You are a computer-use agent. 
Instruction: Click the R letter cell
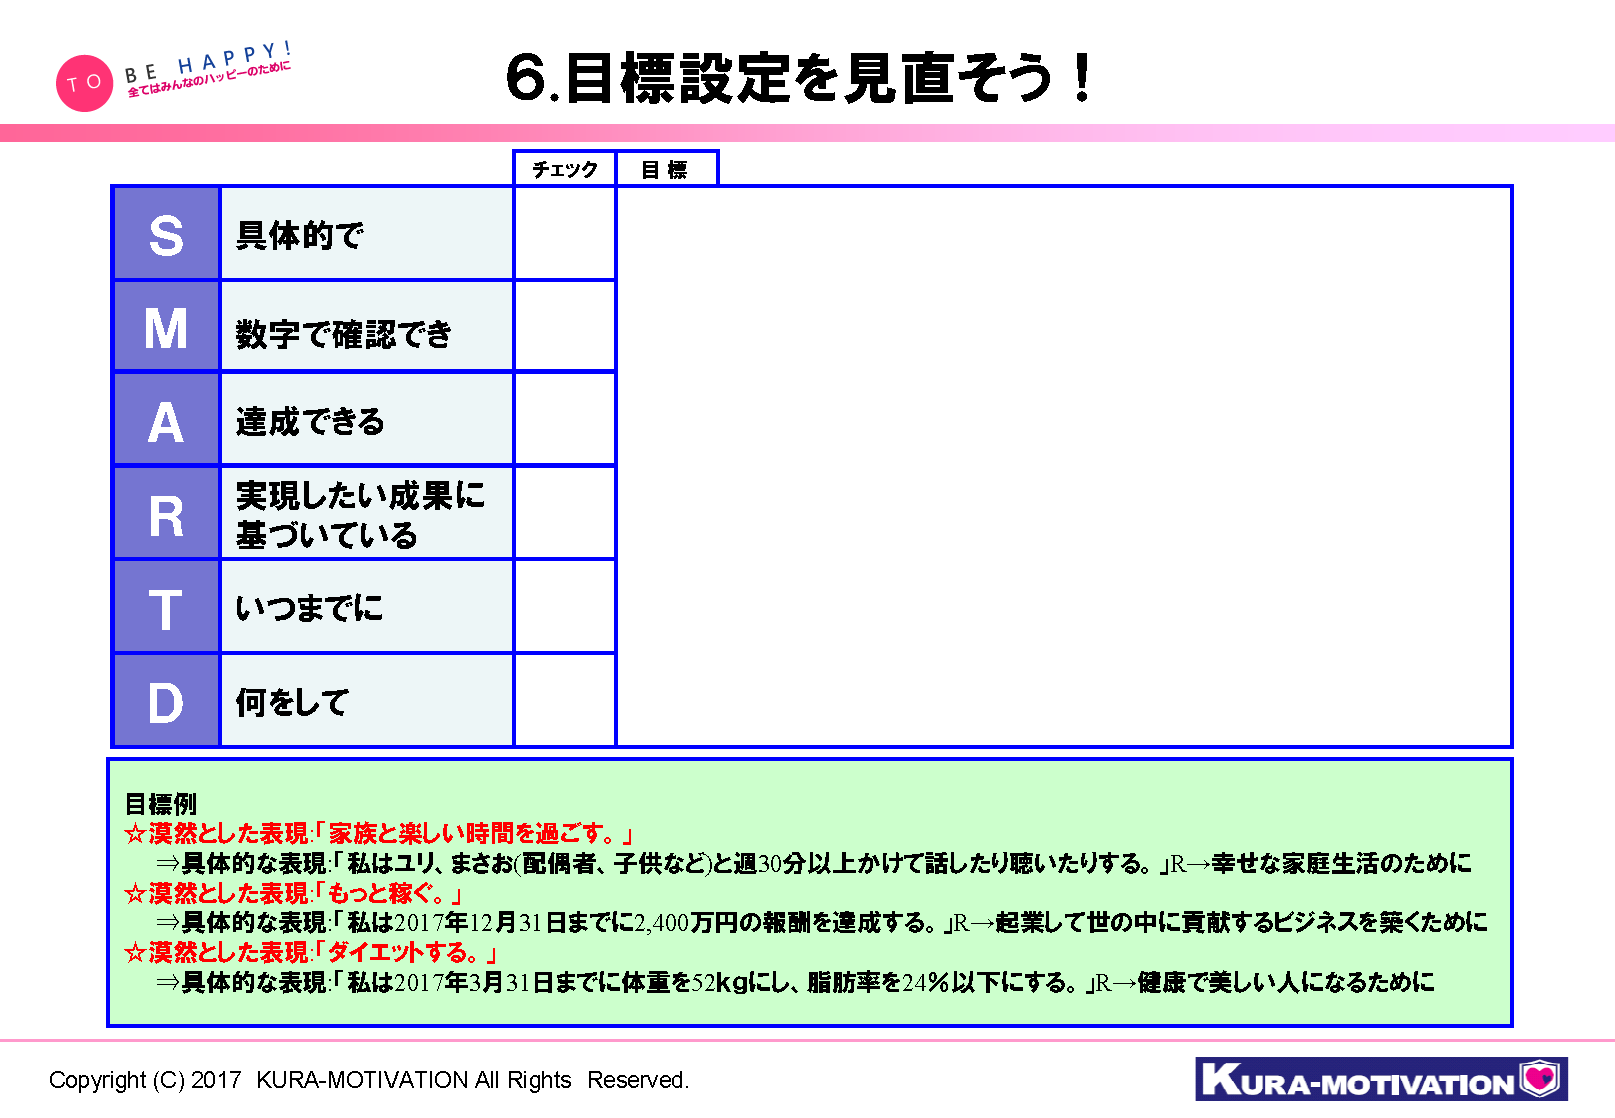point(166,514)
